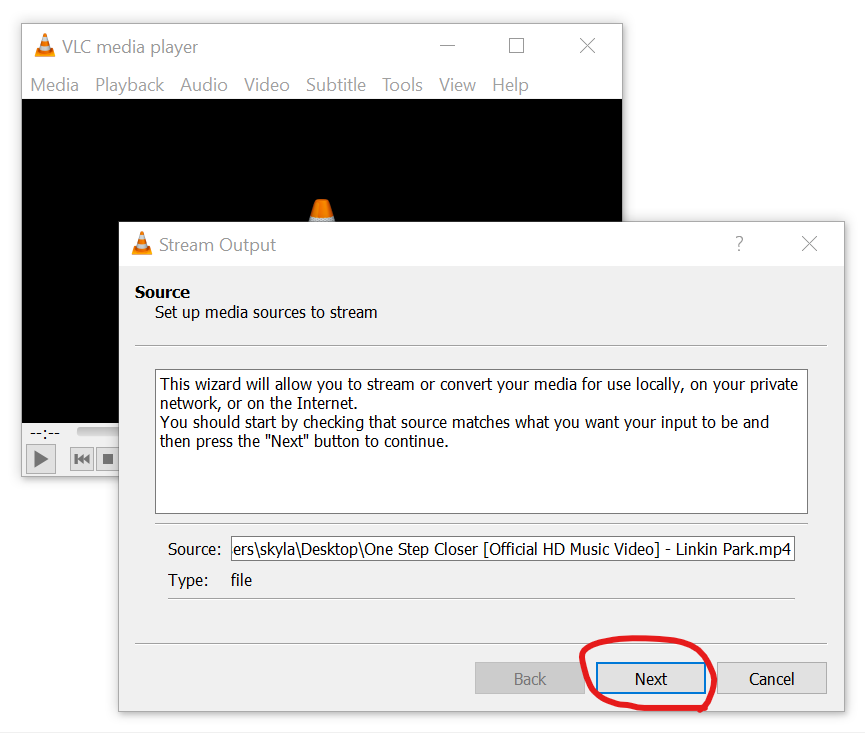Click the Stop playback button in VLC
Image resolution: width=865 pixels, height=733 pixels.
(108, 459)
